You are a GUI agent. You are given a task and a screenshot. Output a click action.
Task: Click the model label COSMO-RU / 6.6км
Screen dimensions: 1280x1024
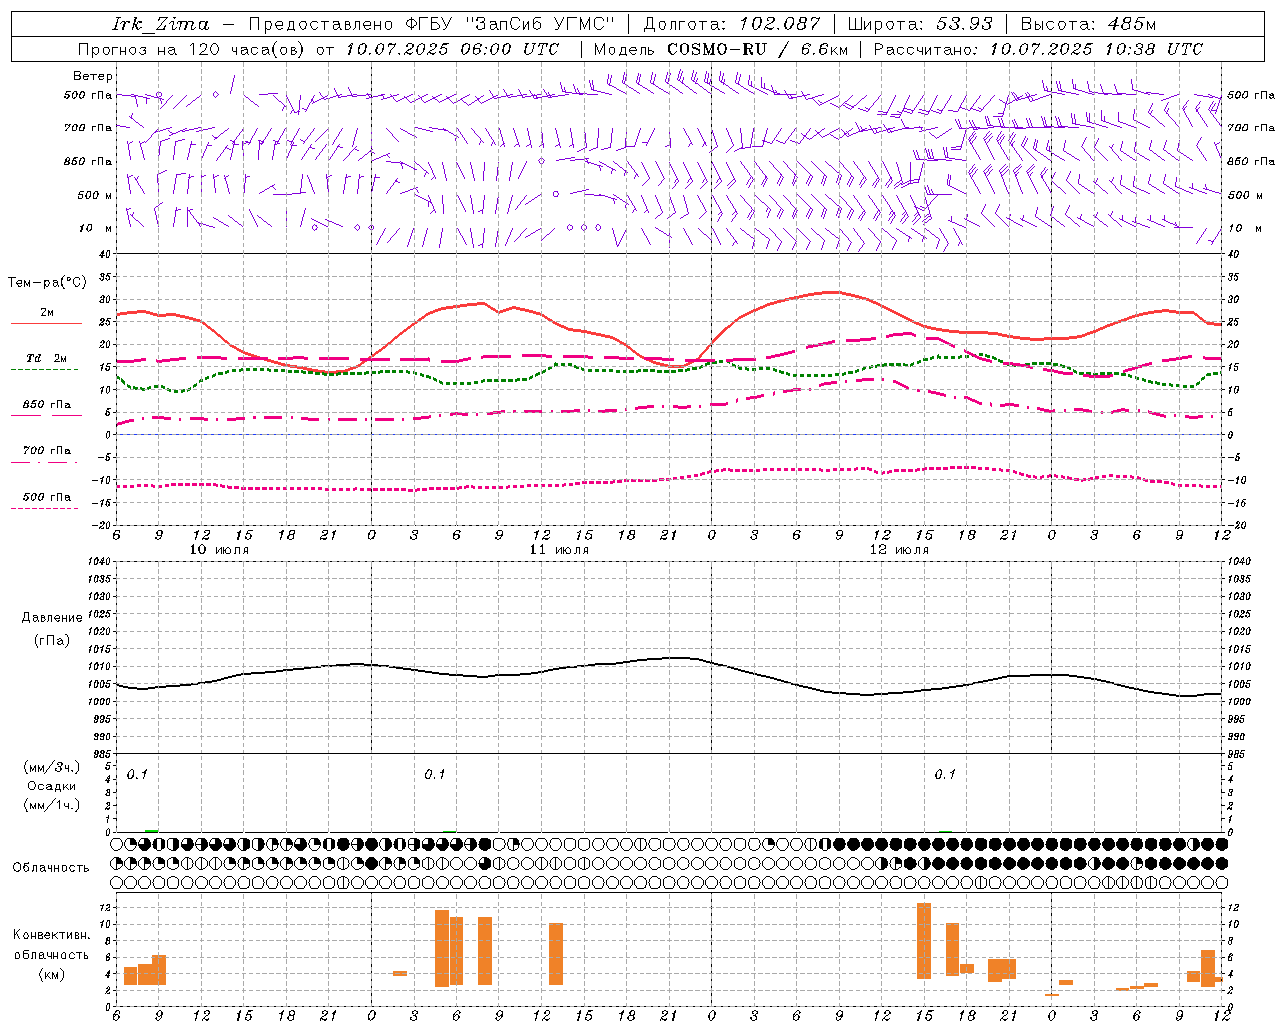click(757, 49)
